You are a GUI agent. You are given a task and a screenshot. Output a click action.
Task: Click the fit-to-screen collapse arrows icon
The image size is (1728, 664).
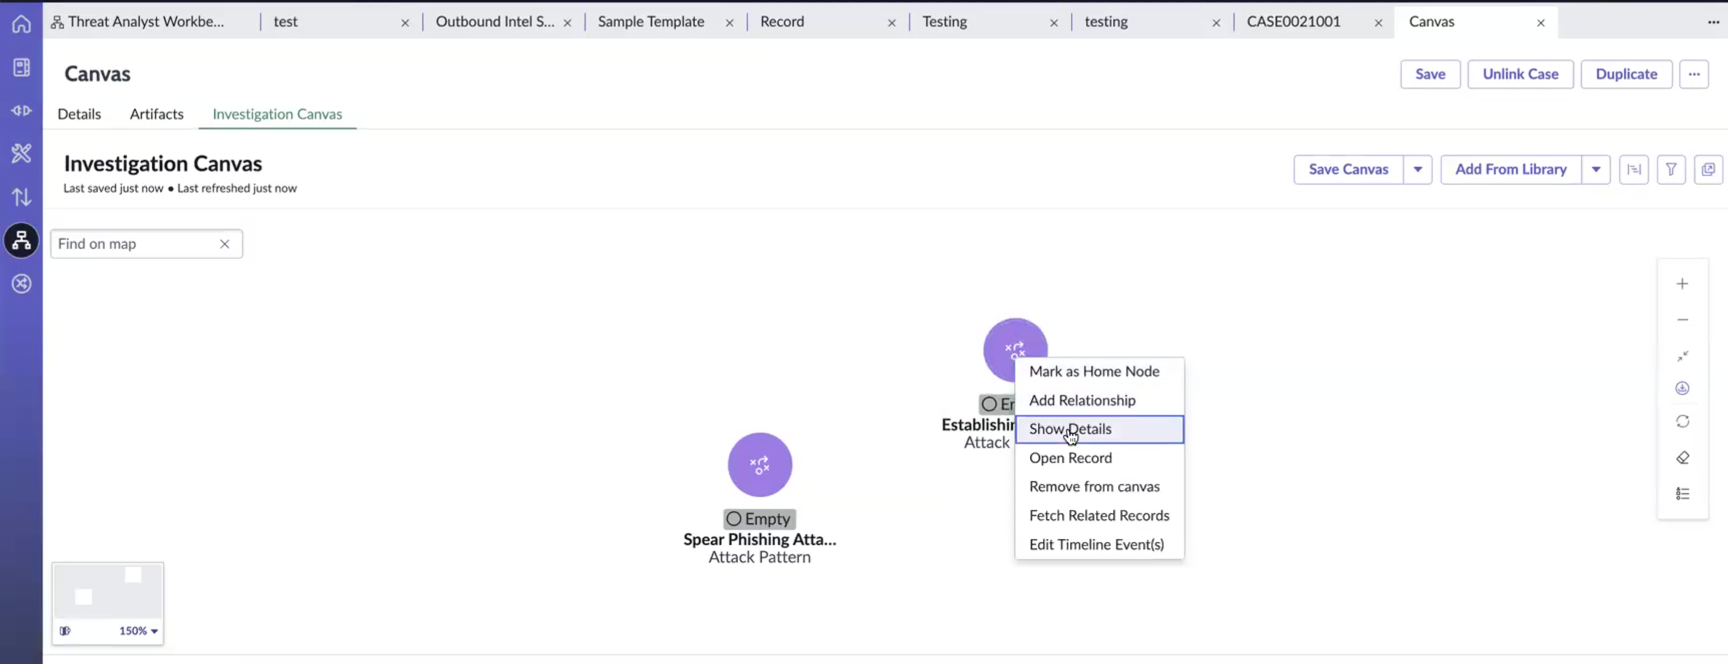pos(1683,356)
